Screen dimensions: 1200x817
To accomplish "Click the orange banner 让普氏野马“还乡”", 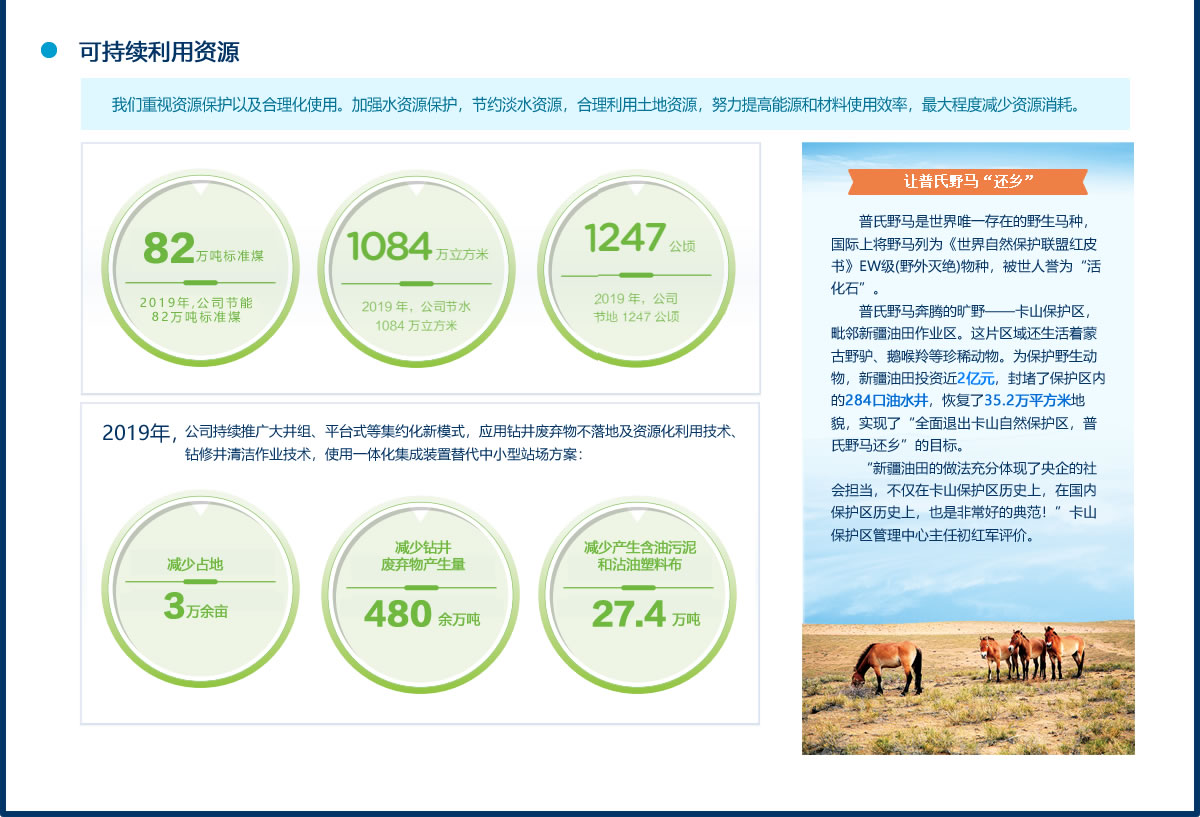I will pos(968,181).
